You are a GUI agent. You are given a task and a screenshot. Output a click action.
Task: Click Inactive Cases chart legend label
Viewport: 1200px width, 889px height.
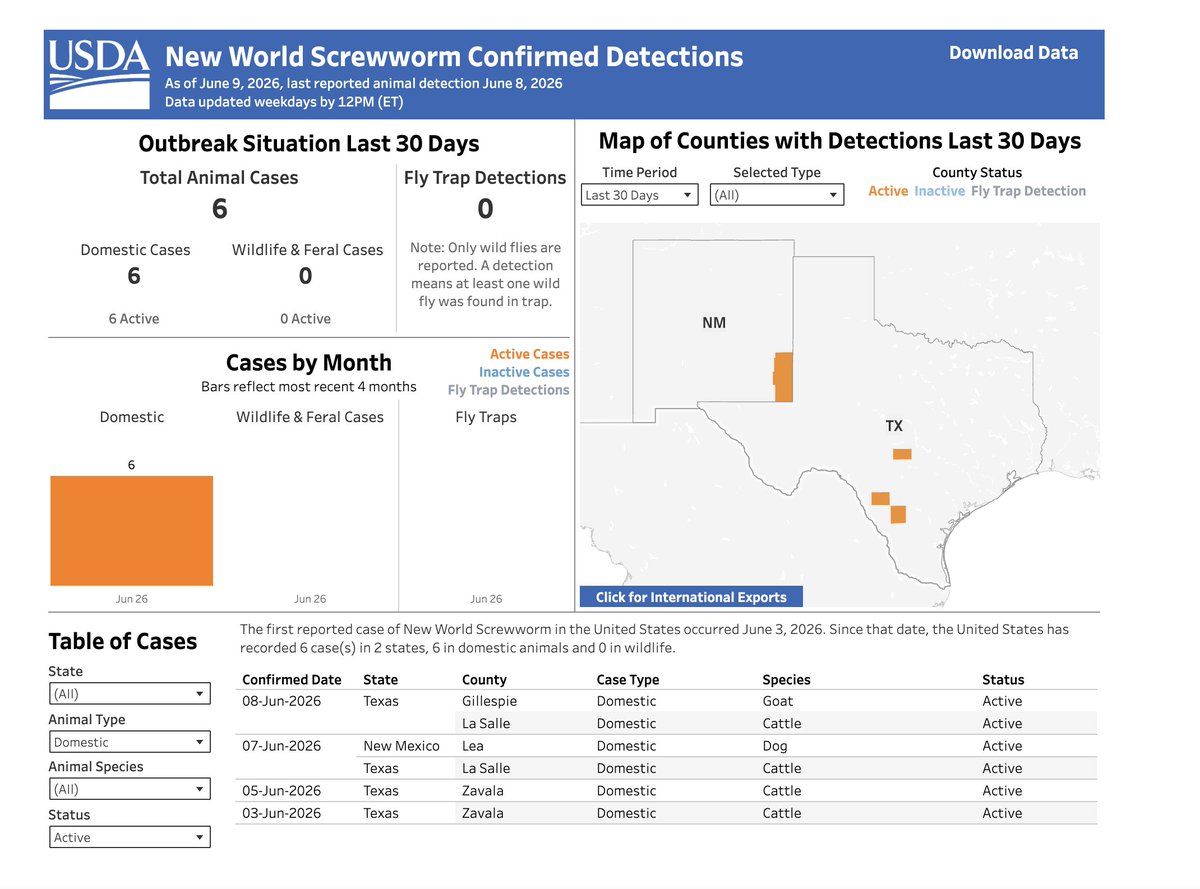524,372
